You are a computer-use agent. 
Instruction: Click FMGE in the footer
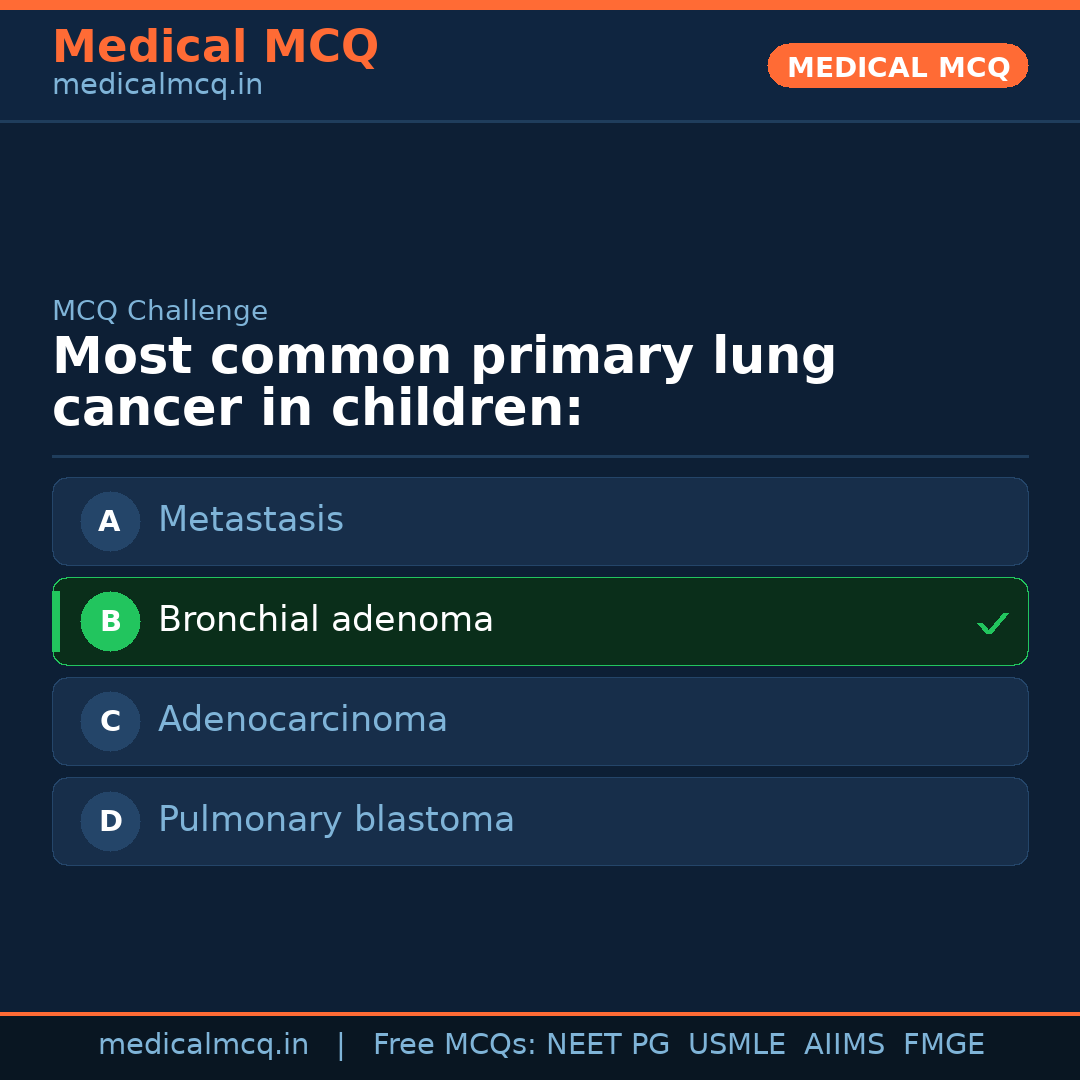click(x=943, y=1045)
